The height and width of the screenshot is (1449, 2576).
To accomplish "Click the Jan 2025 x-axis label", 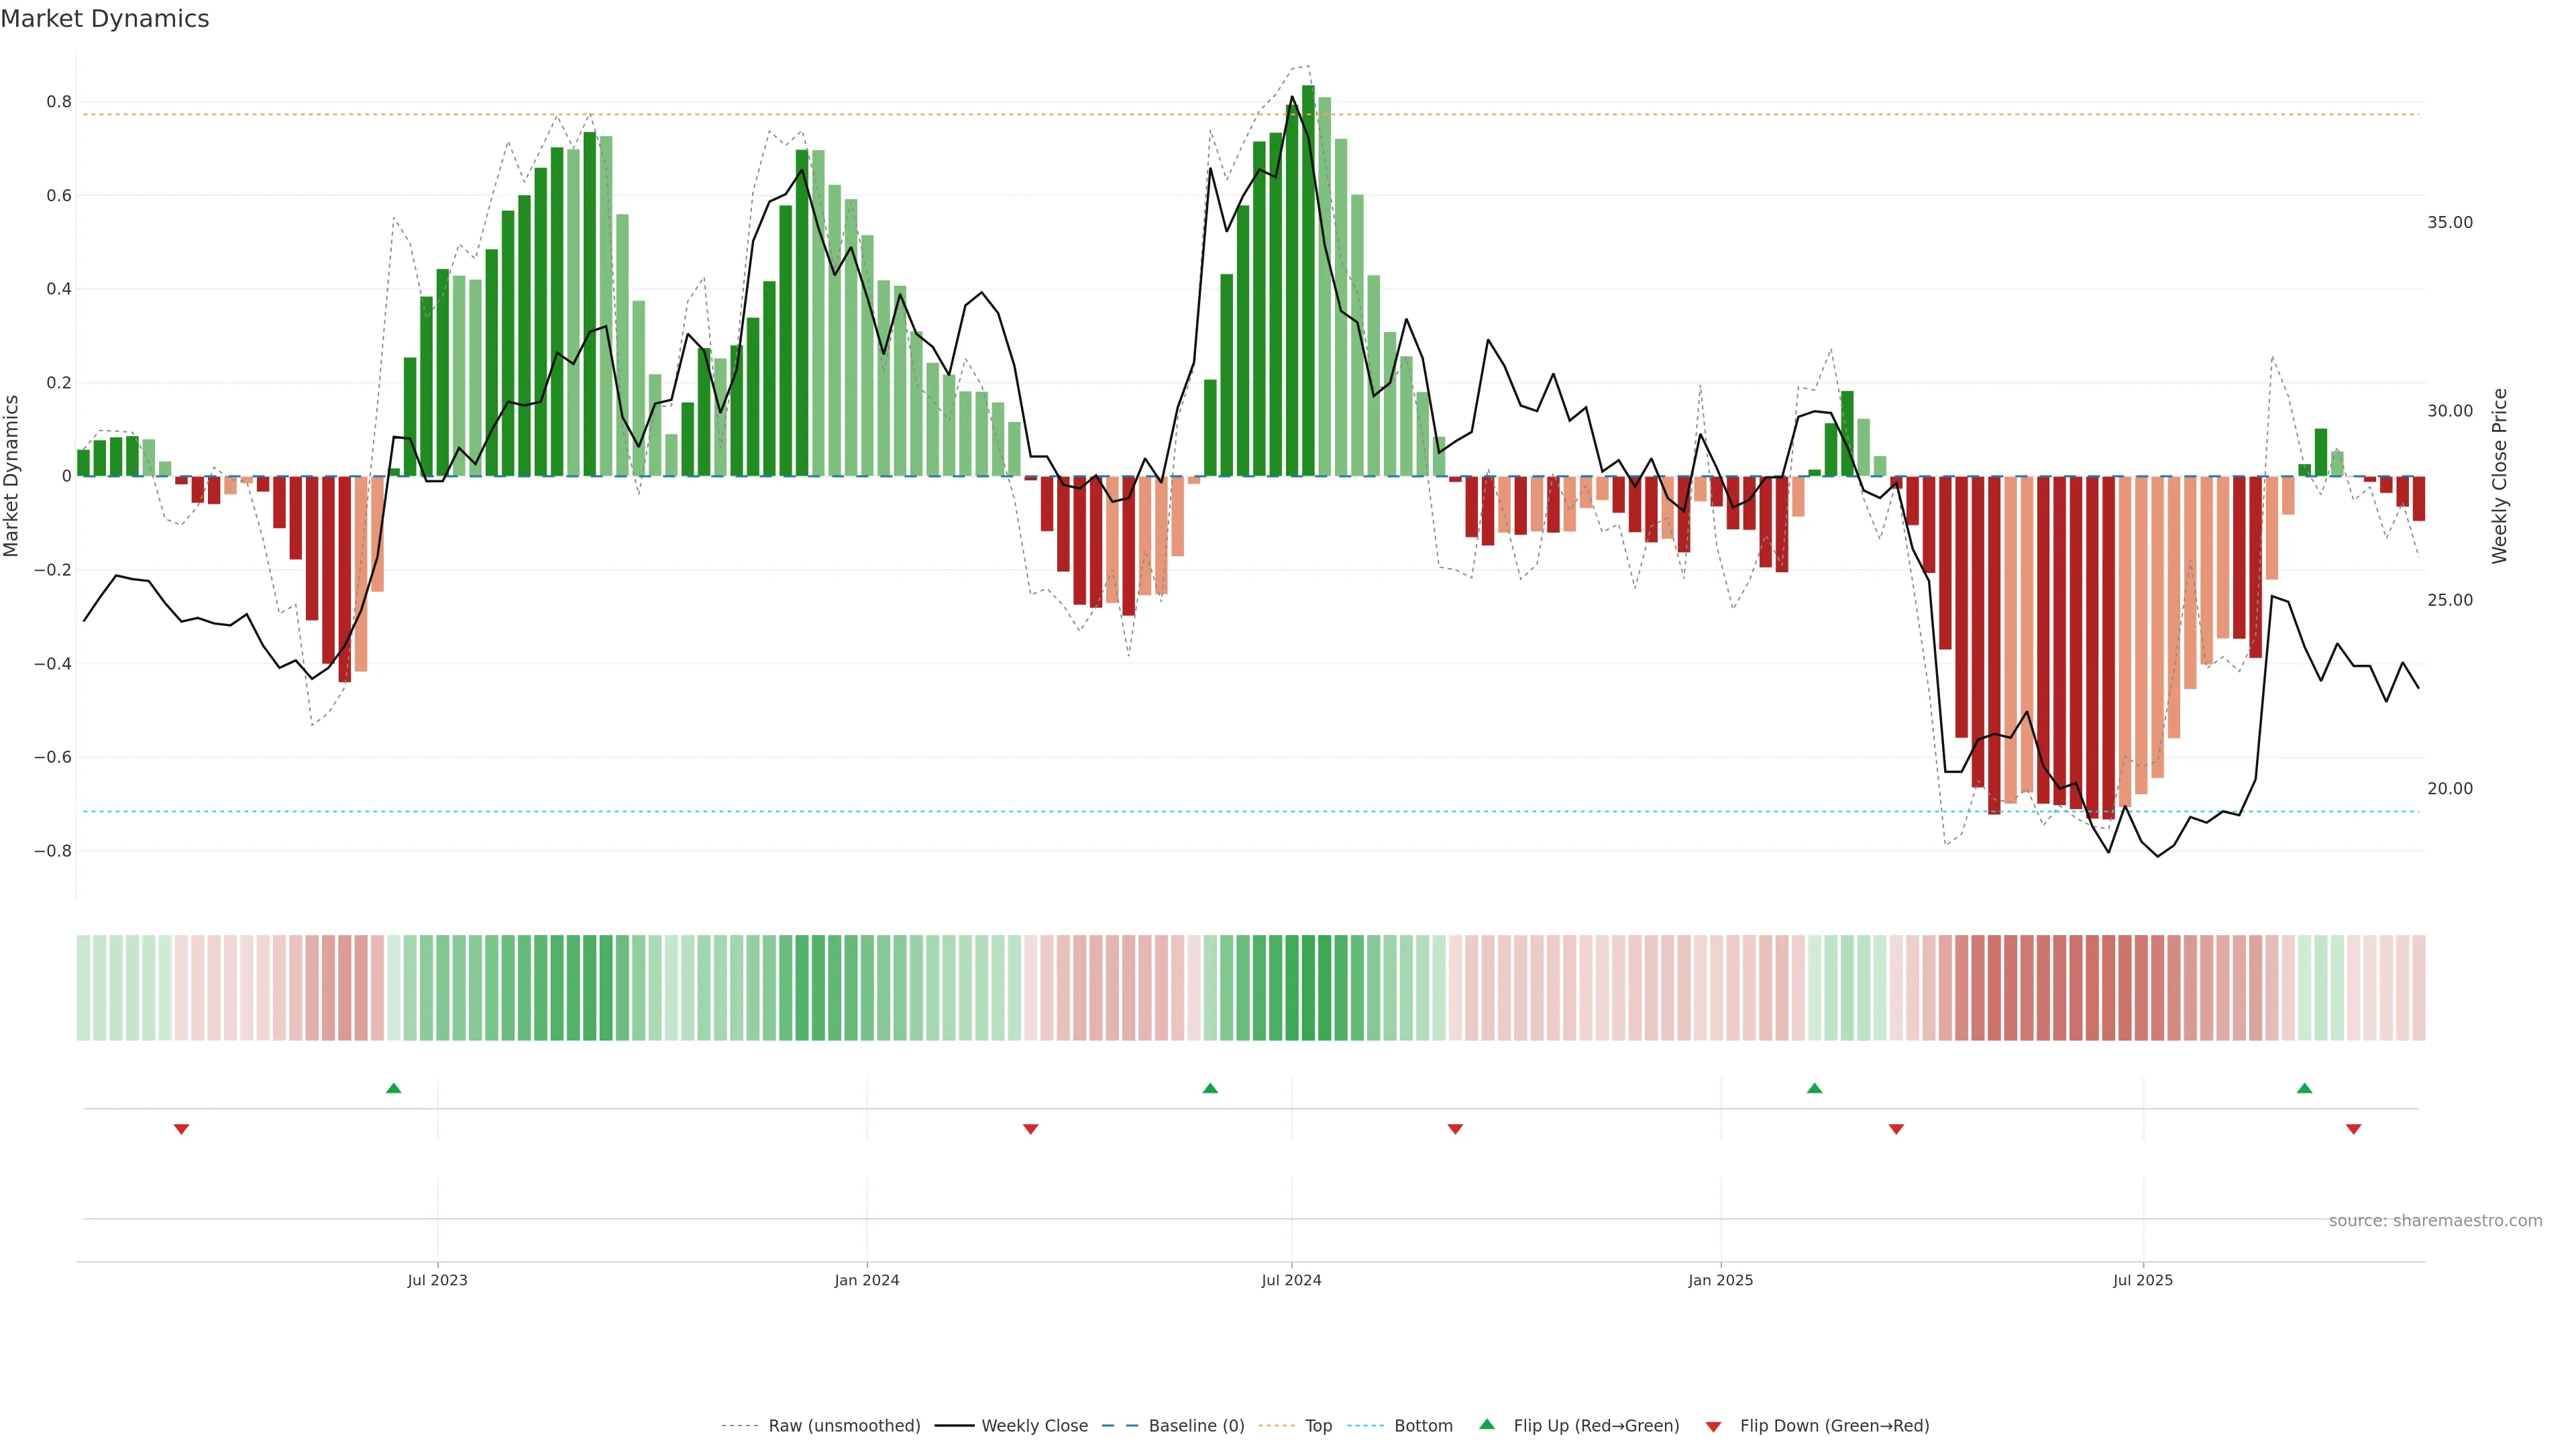I will [x=1720, y=1280].
